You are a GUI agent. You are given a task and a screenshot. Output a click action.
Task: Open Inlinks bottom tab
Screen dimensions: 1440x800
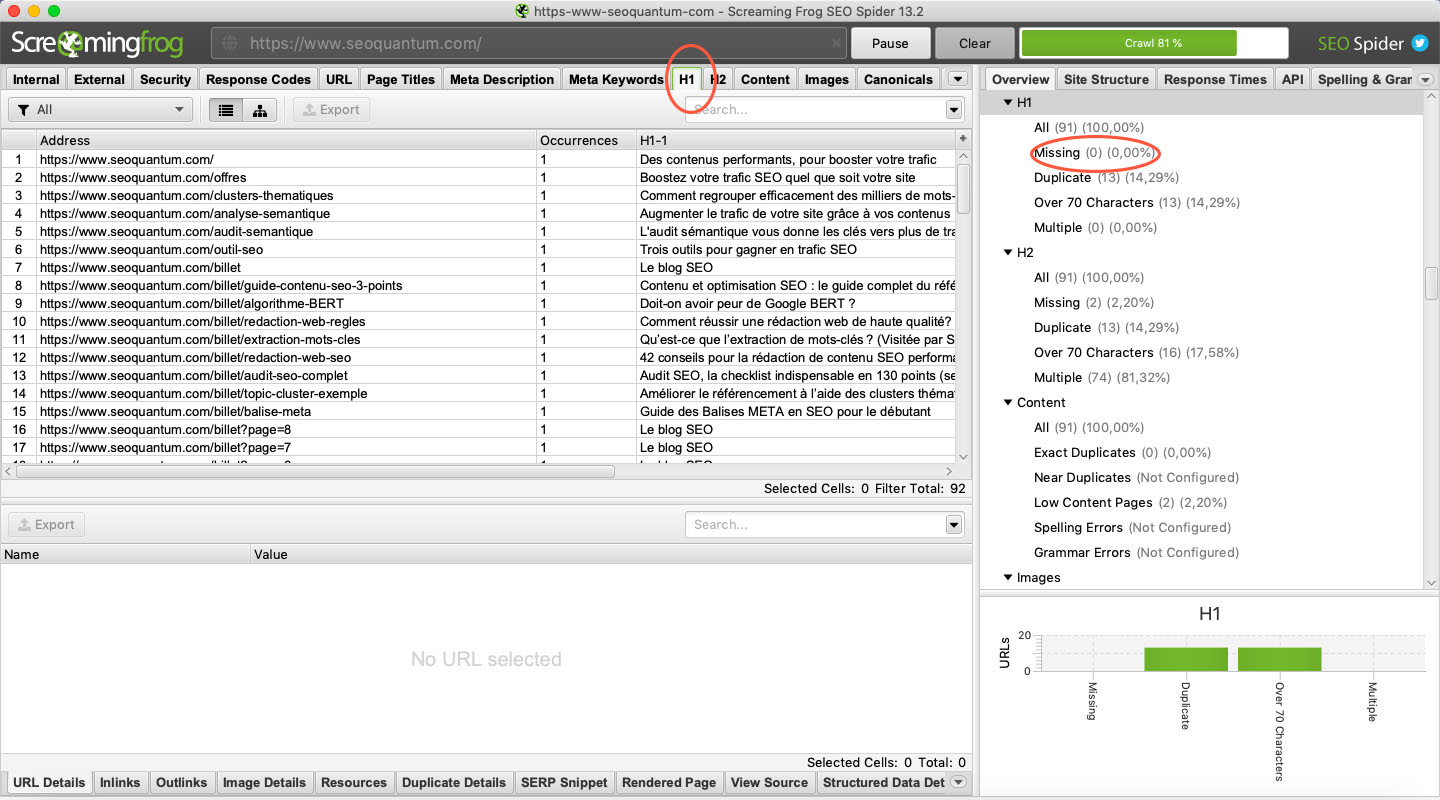(x=120, y=782)
